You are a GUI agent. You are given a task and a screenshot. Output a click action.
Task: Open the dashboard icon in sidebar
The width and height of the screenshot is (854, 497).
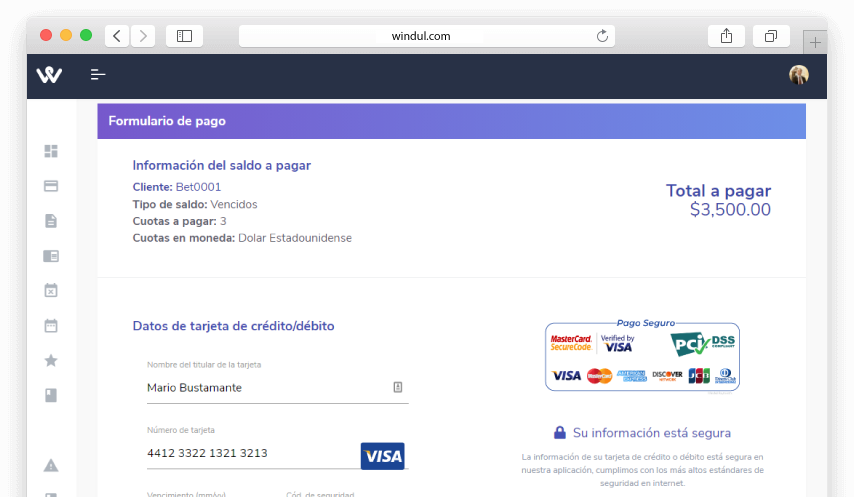click(x=51, y=151)
